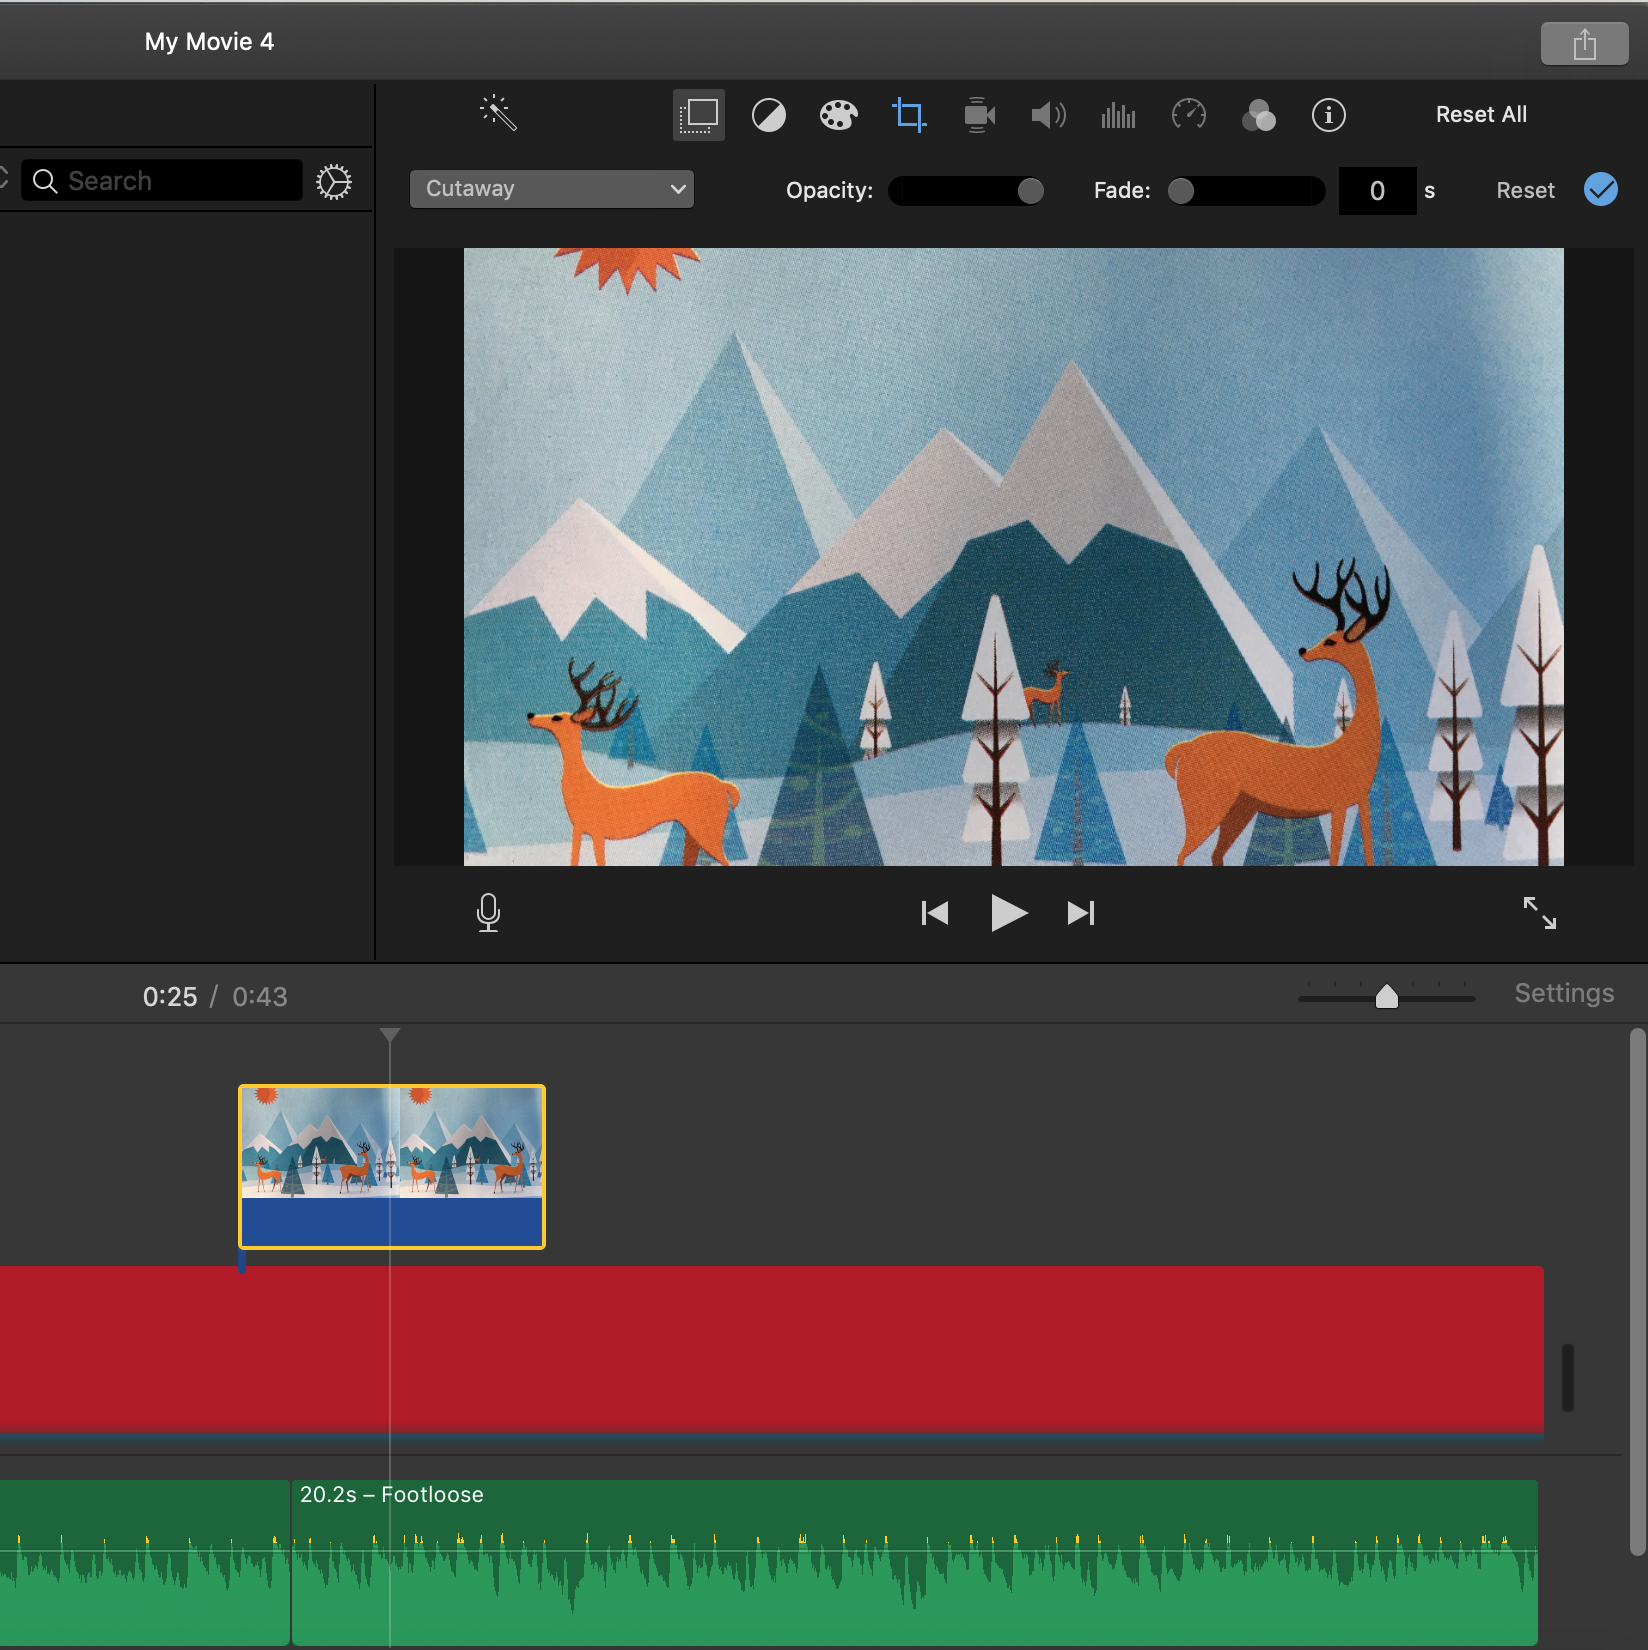This screenshot has height=1650, width=1648.
Task: Open browser filter settings gear
Action: click(x=334, y=182)
